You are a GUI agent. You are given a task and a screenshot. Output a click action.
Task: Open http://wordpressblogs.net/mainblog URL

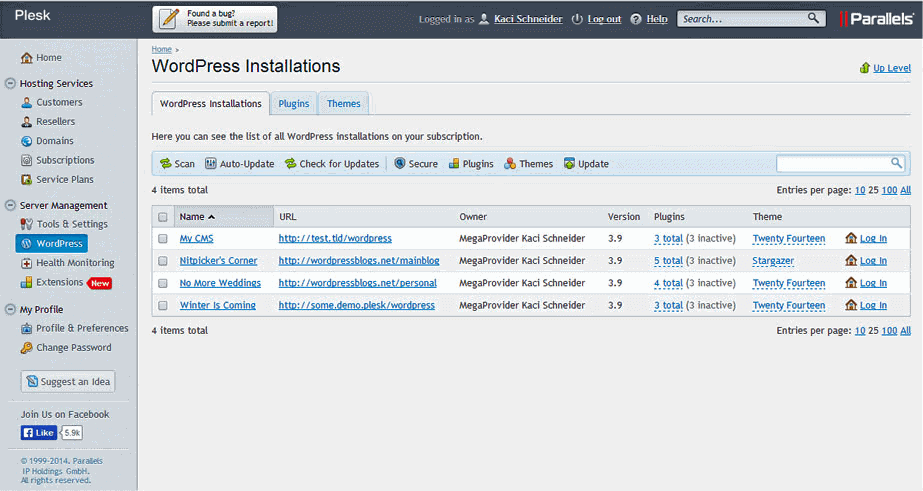(359, 261)
